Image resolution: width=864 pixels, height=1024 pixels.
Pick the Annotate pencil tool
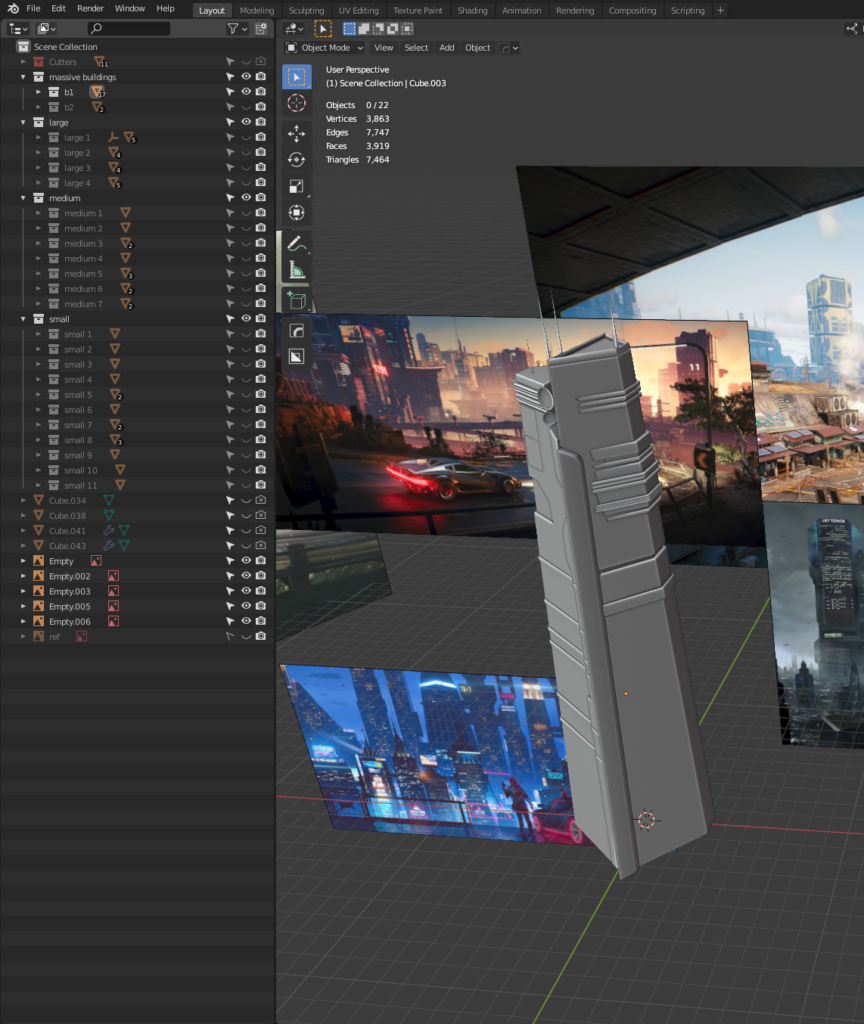tap(296, 244)
